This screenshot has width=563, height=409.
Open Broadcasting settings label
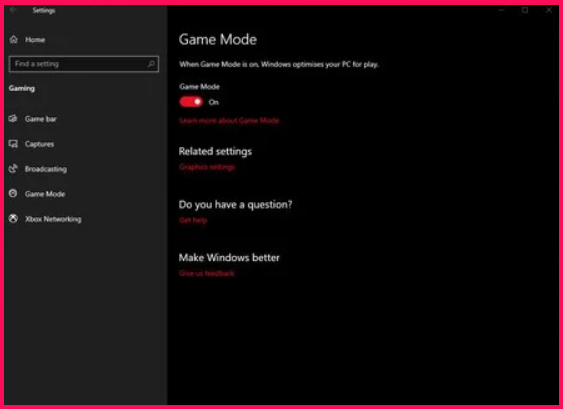tap(46, 169)
